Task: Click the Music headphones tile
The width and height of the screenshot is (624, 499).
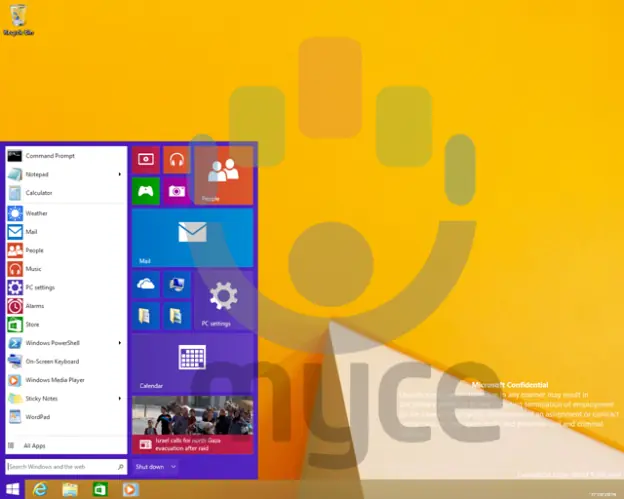Action: coord(177,160)
